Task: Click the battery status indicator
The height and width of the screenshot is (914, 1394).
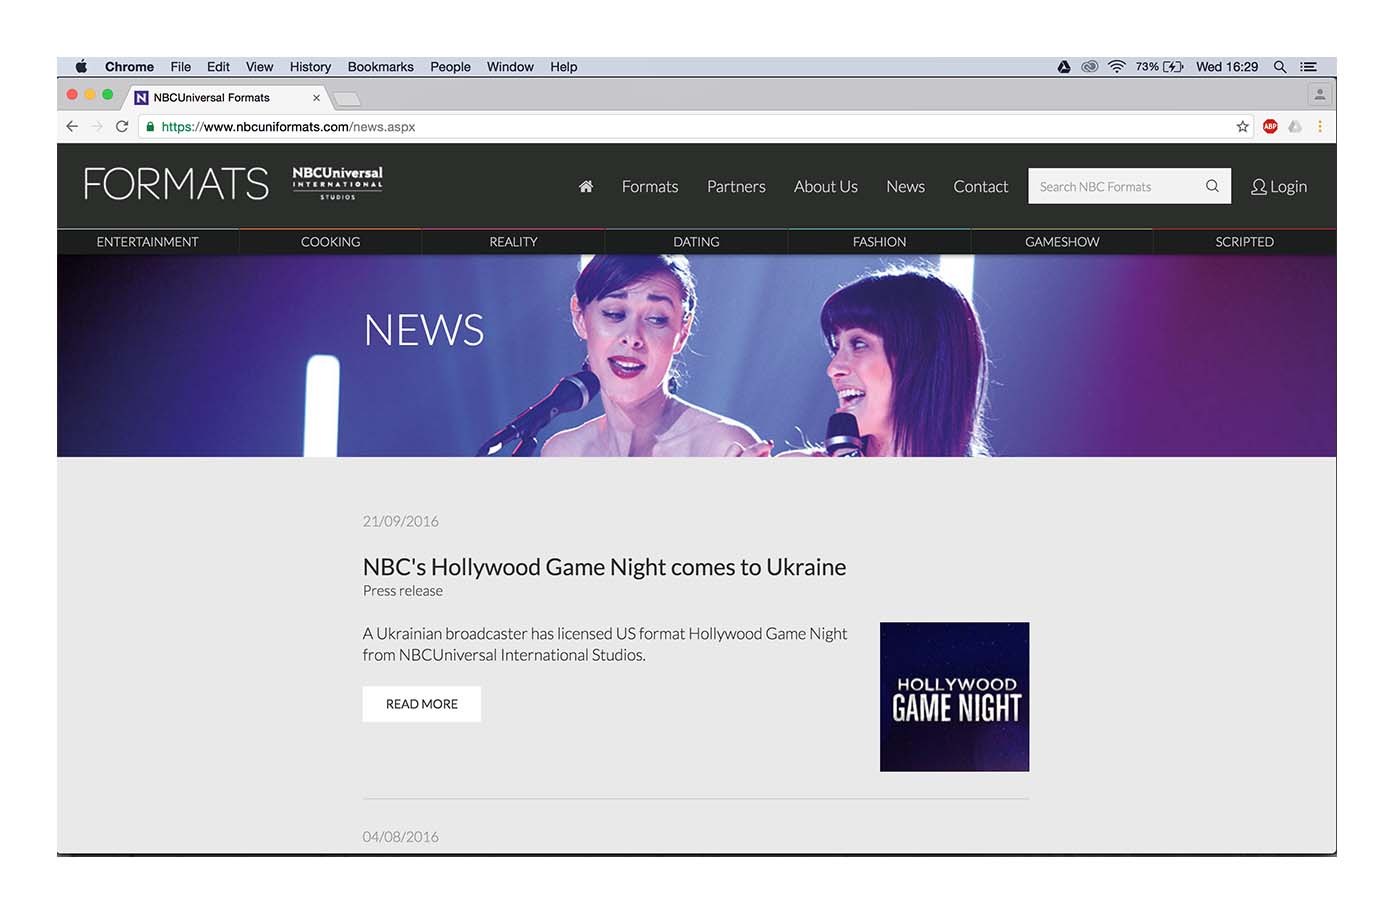Action: [x=1160, y=67]
